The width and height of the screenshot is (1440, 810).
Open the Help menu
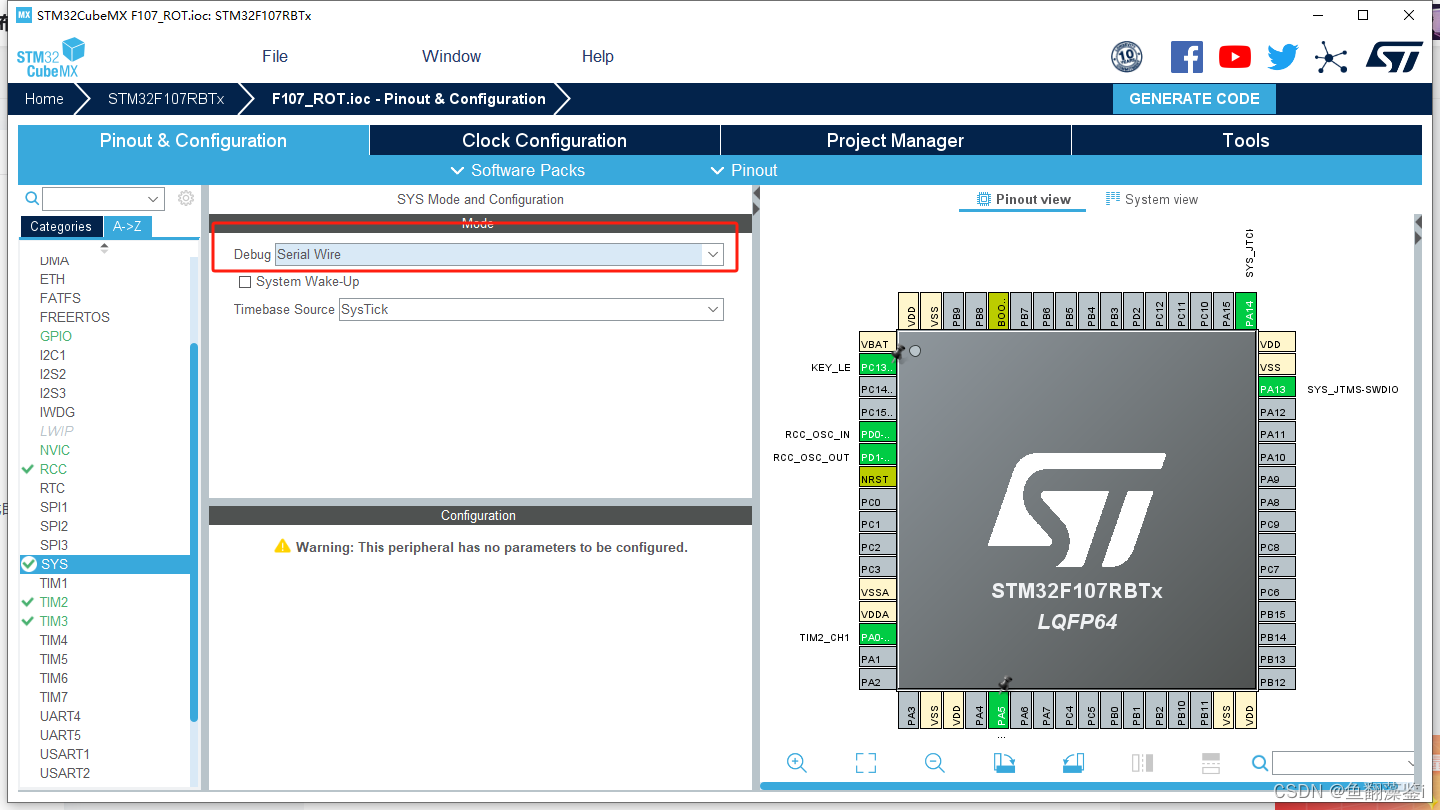click(x=598, y=56)
